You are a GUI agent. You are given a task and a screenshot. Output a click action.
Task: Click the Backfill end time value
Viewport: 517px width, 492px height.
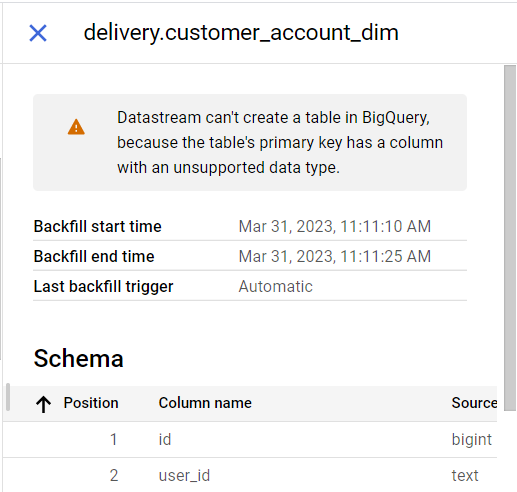tap(335, 256)
